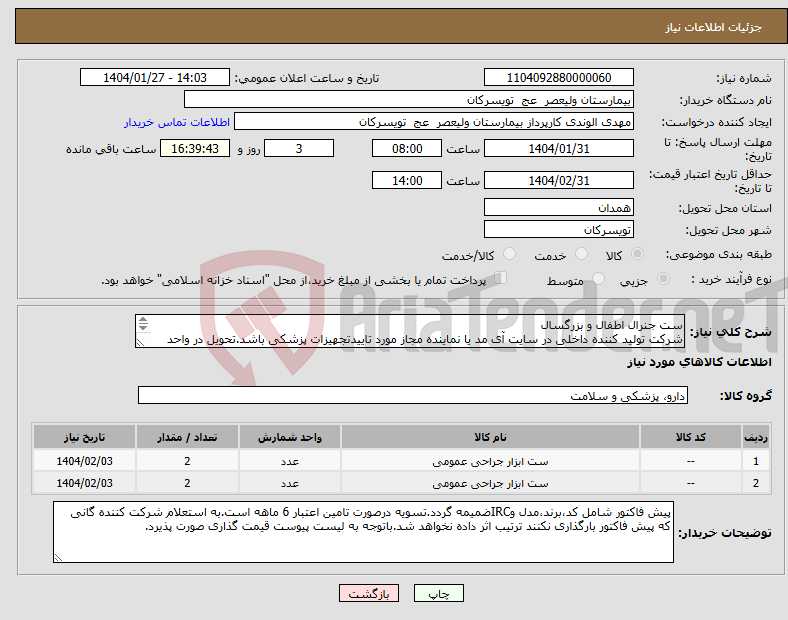Click row 1 item name ست ابزار جراحی عمومی

490,461
